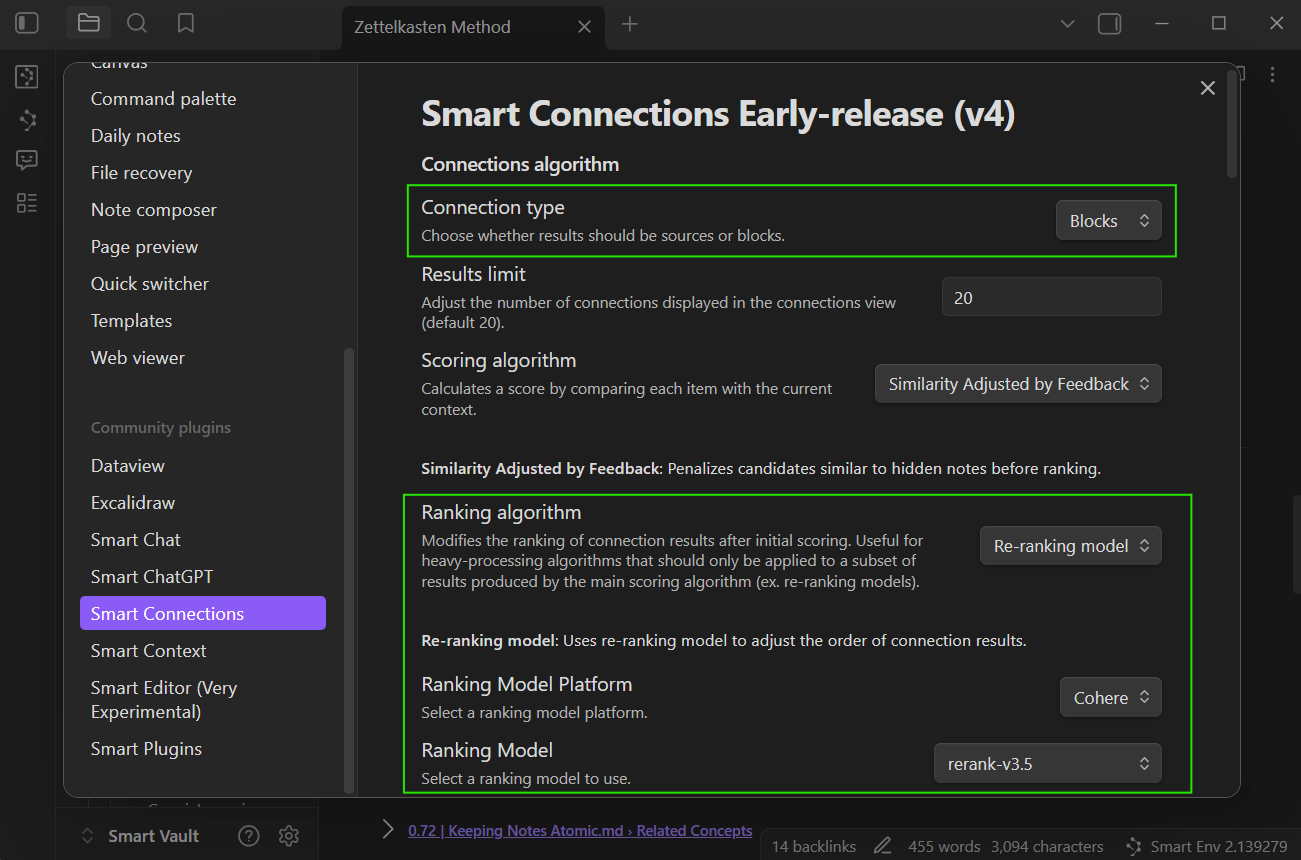This screenshot has height=860, width=1301.
Task: Open the file explorer folder icon
Action: point(88,23)
